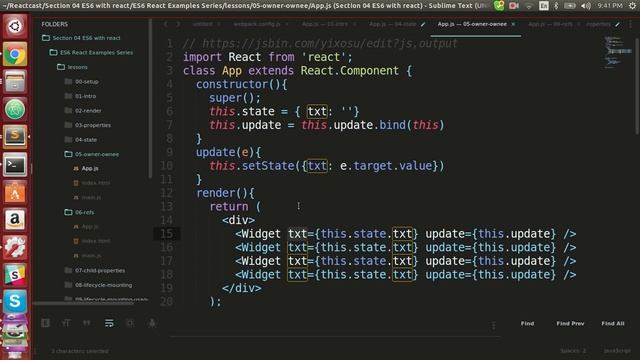Screen dimensions: 640x360
Task: Open the tab list dropdown at tab bar end
Action: tap(631, 24)
